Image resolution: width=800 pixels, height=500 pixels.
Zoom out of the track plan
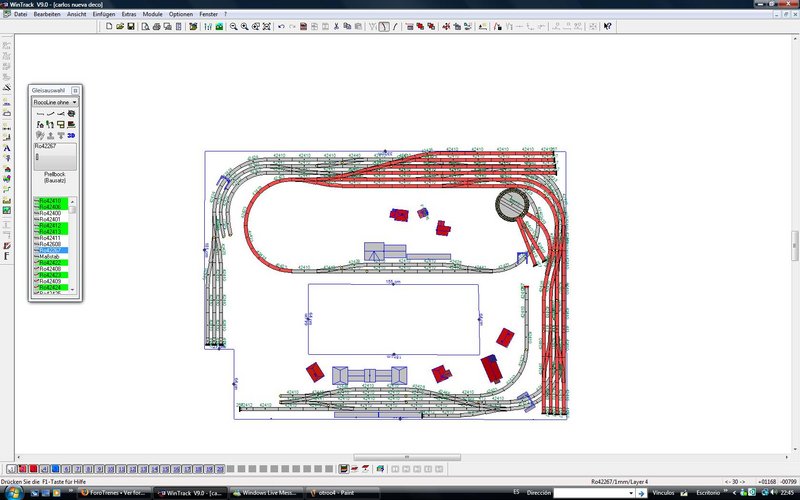pyautogui.click(x=234, y=26)
